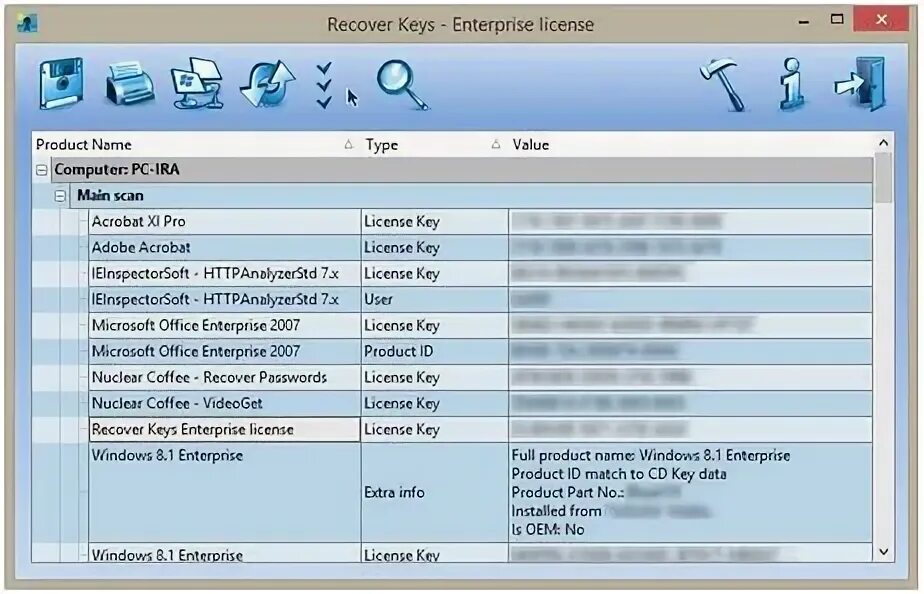Image resolution: width=924 pixels, height=594 pixels.
Task: Collapse the Computer: PC-IRA node
Action: [41, 170]
